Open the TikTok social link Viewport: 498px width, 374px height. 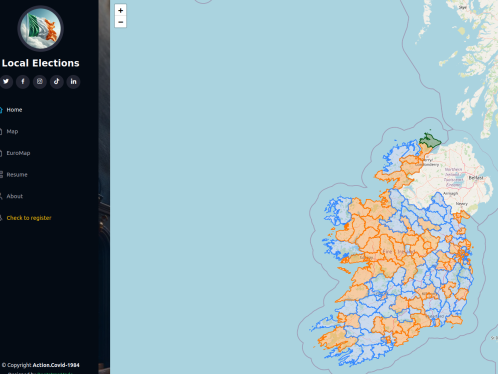coord(57,81)
